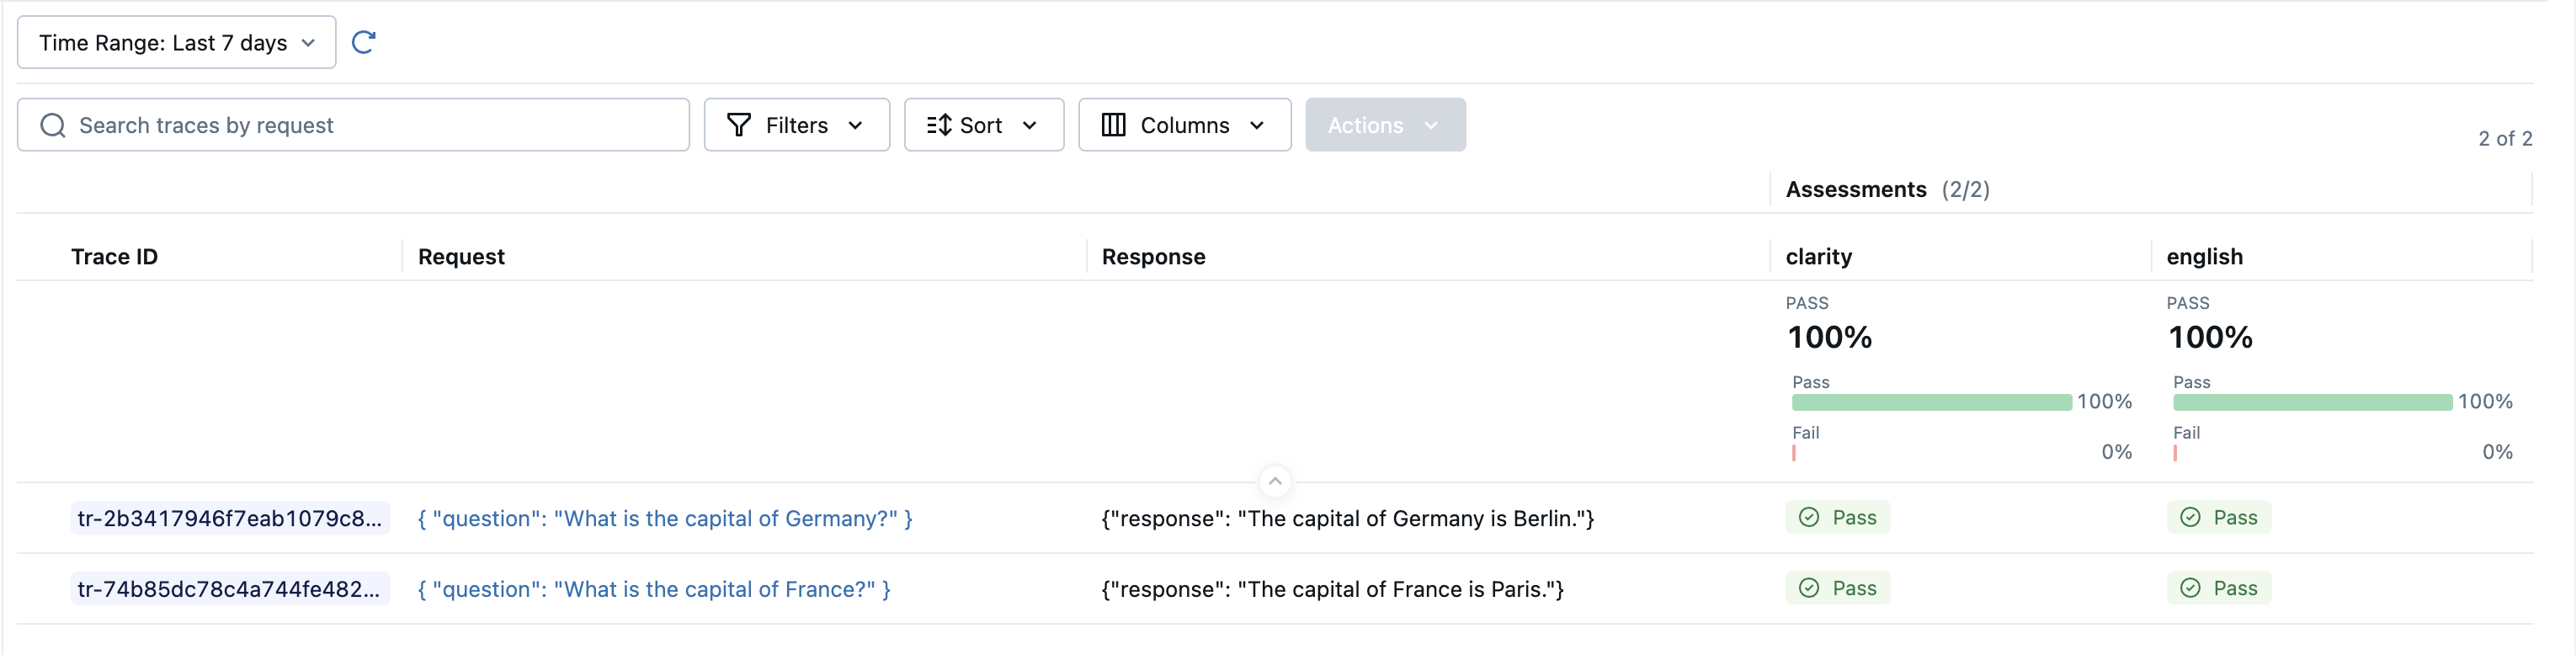The height and width of the screenshot is (655, 2576).
Task: Click France row english Pass check icon
Action: point(2190,588)
